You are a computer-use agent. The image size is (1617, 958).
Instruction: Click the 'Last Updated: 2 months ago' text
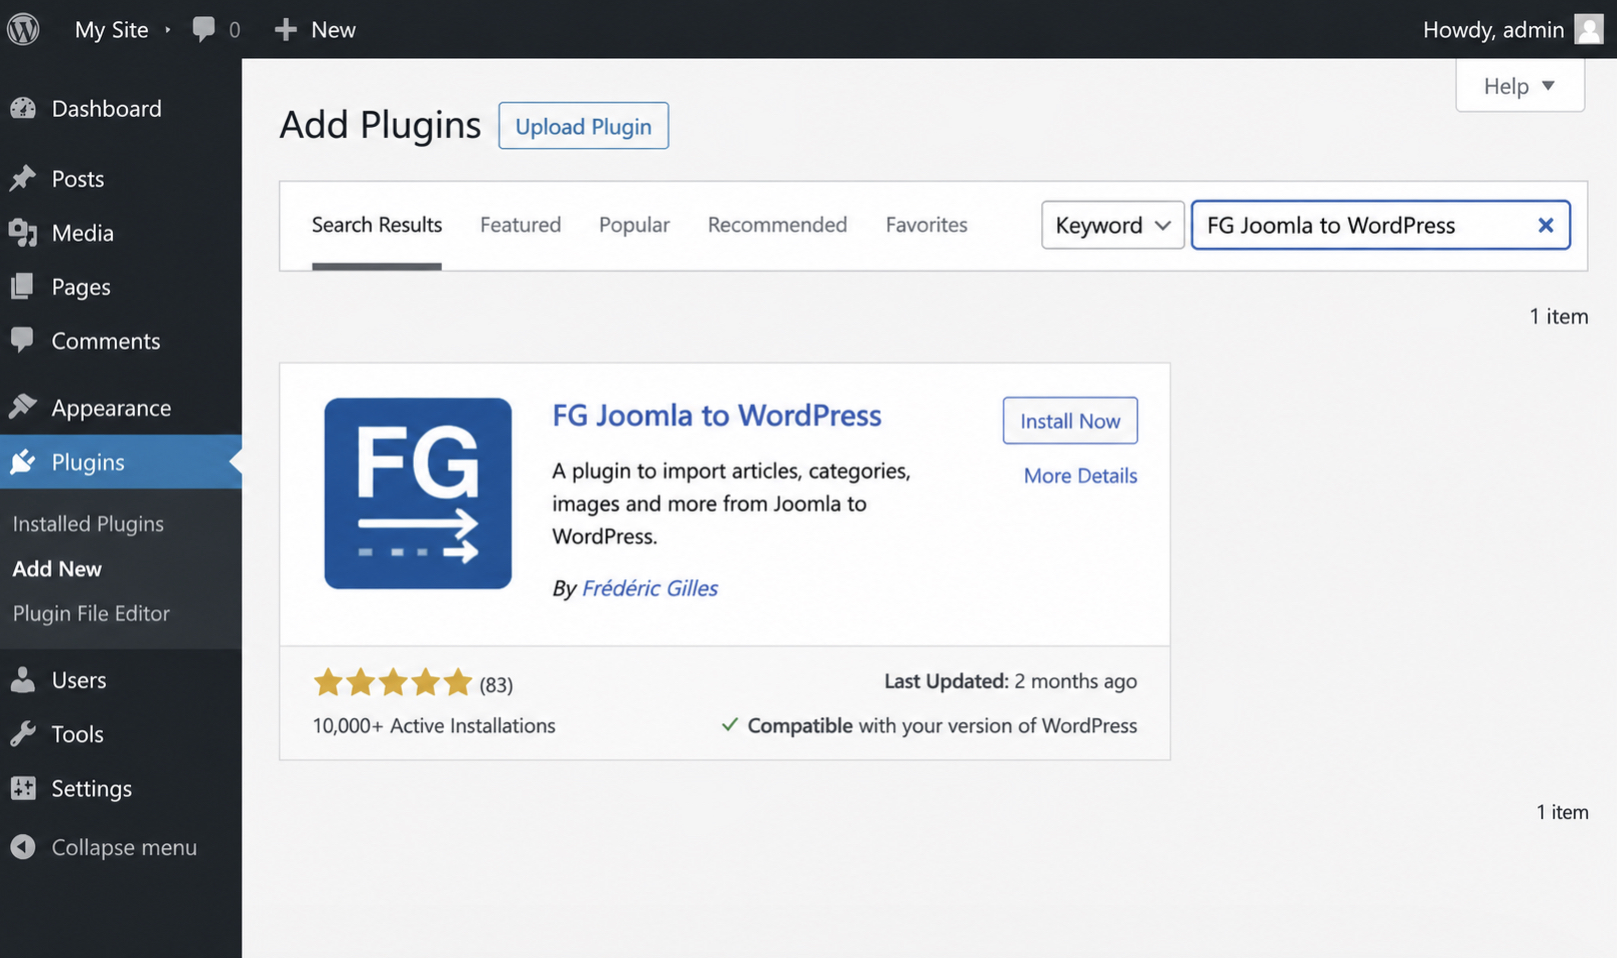pos(1010,681)
